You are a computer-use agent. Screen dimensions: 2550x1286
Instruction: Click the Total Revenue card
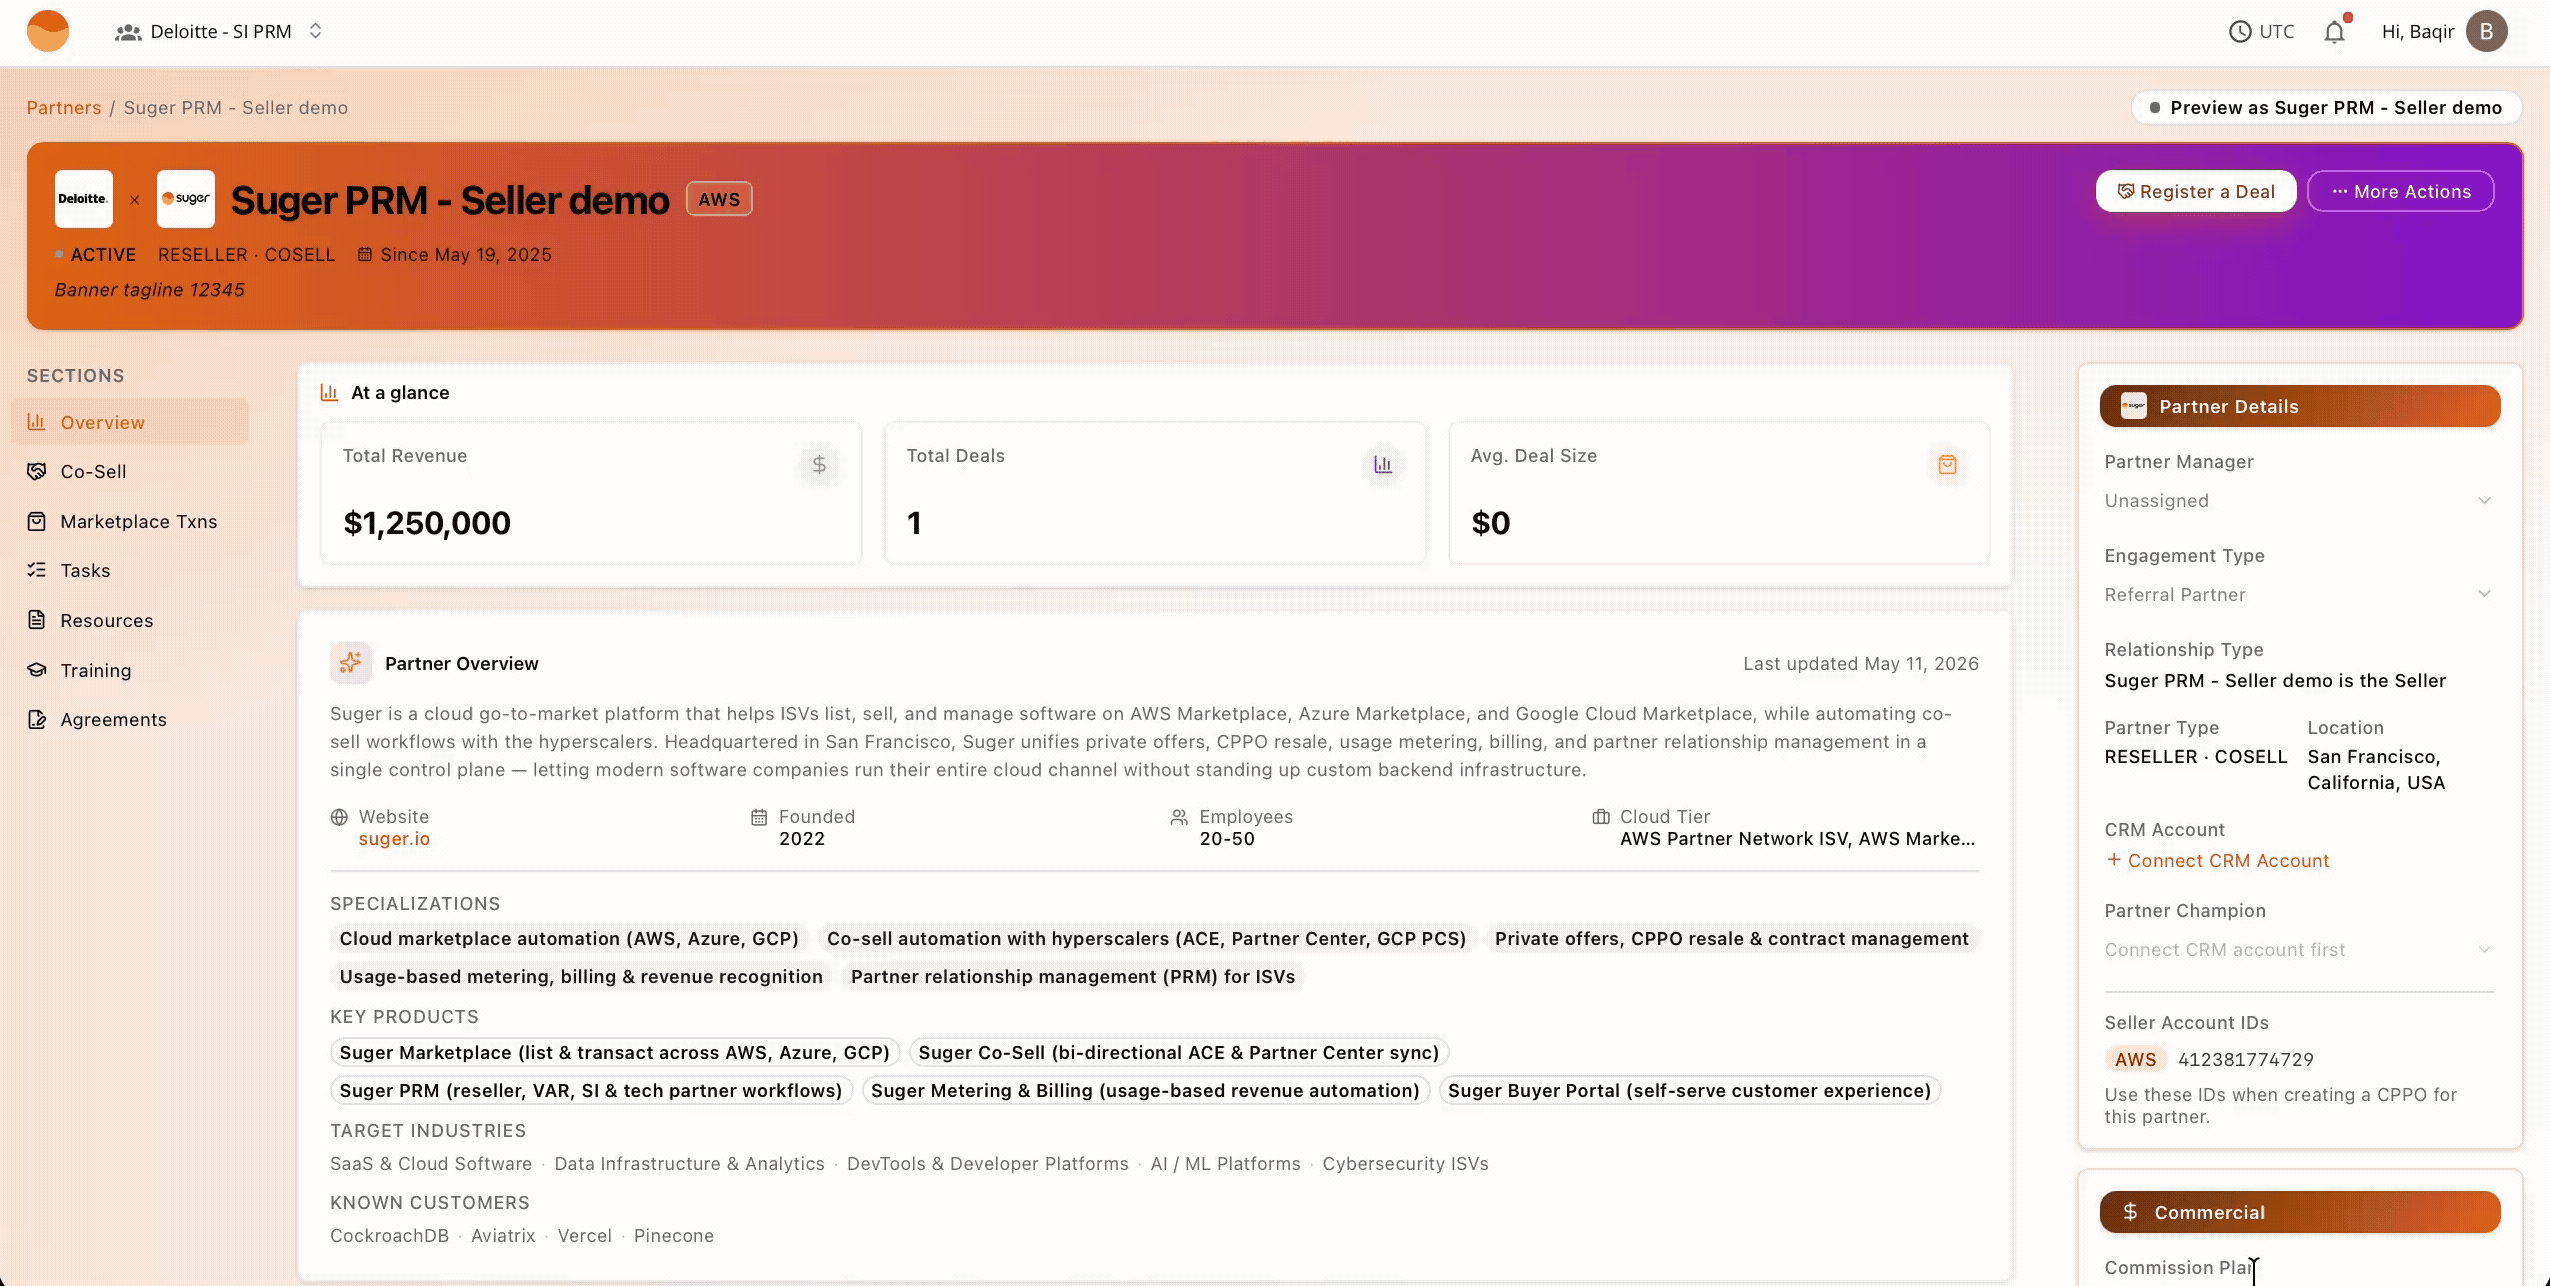[591, 493]
